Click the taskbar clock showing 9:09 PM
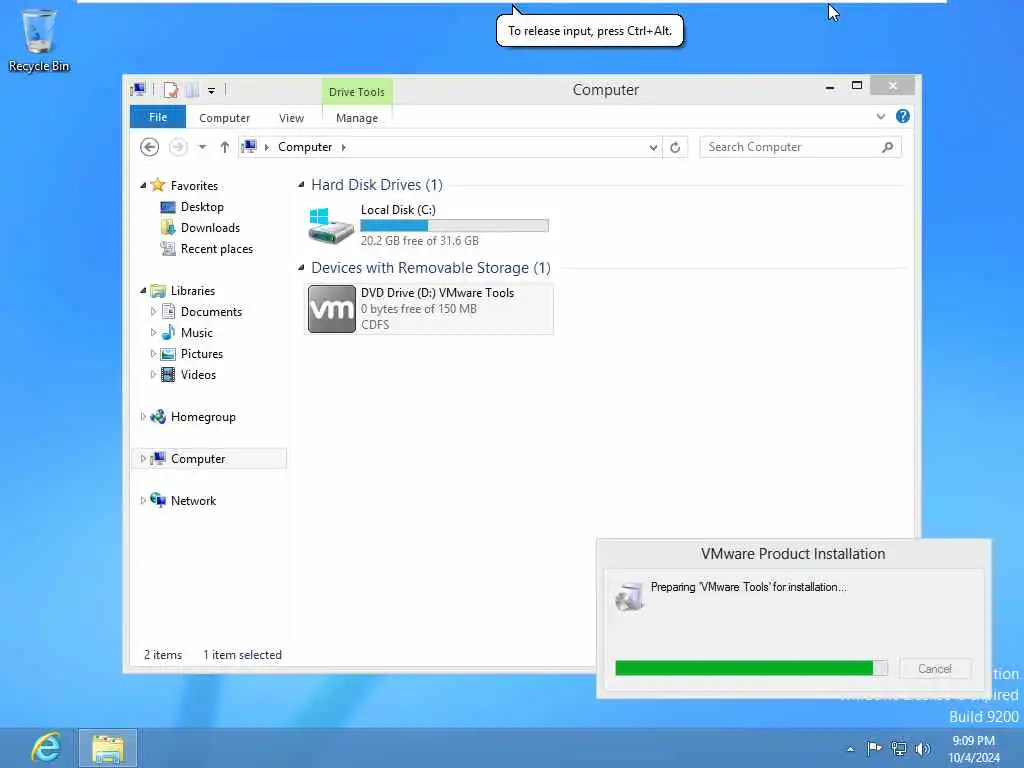Image resolution: width=1024 pixels, height=768 pixels. coord(973,749)
